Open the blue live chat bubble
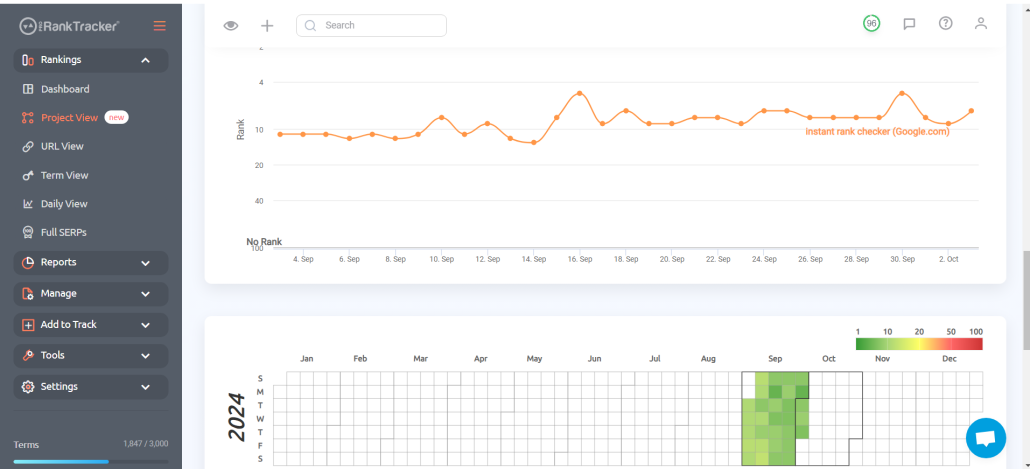1030x469 pixels. [x=986, y=438]
